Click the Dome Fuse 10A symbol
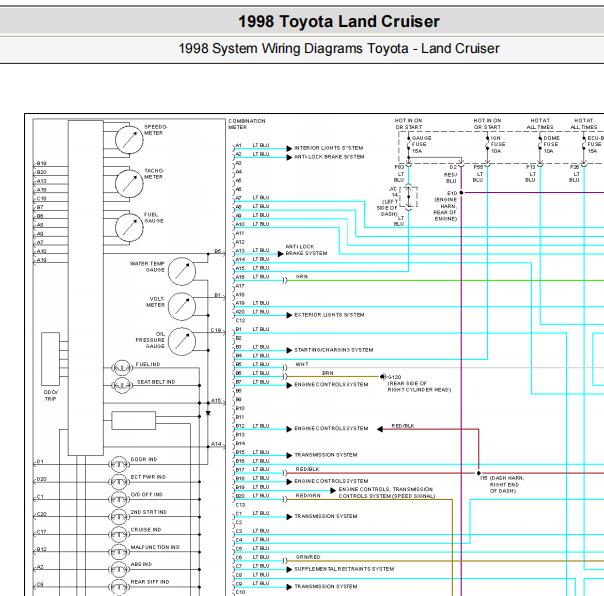The image size is (604, 596). [x=540, y=145]
